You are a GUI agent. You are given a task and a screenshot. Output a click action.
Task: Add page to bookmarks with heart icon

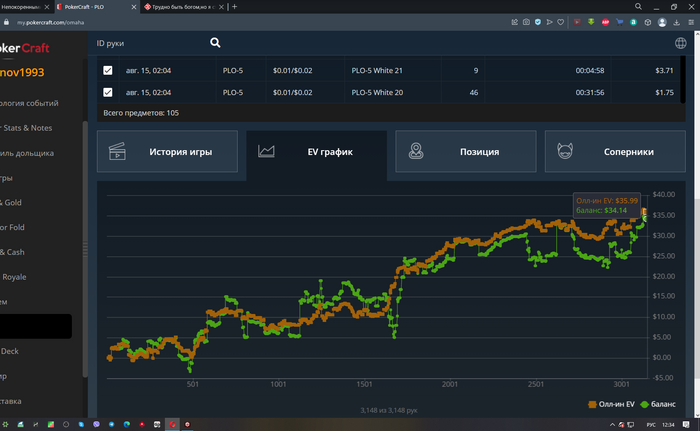tap(561, 22)
